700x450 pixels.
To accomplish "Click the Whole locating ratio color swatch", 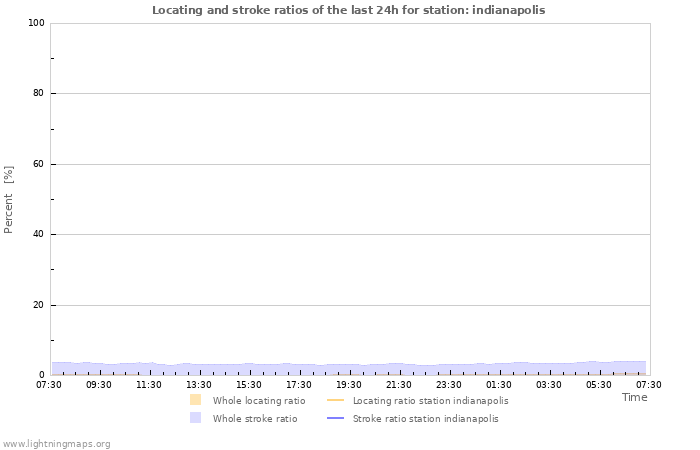I will [x=196, y=400].
